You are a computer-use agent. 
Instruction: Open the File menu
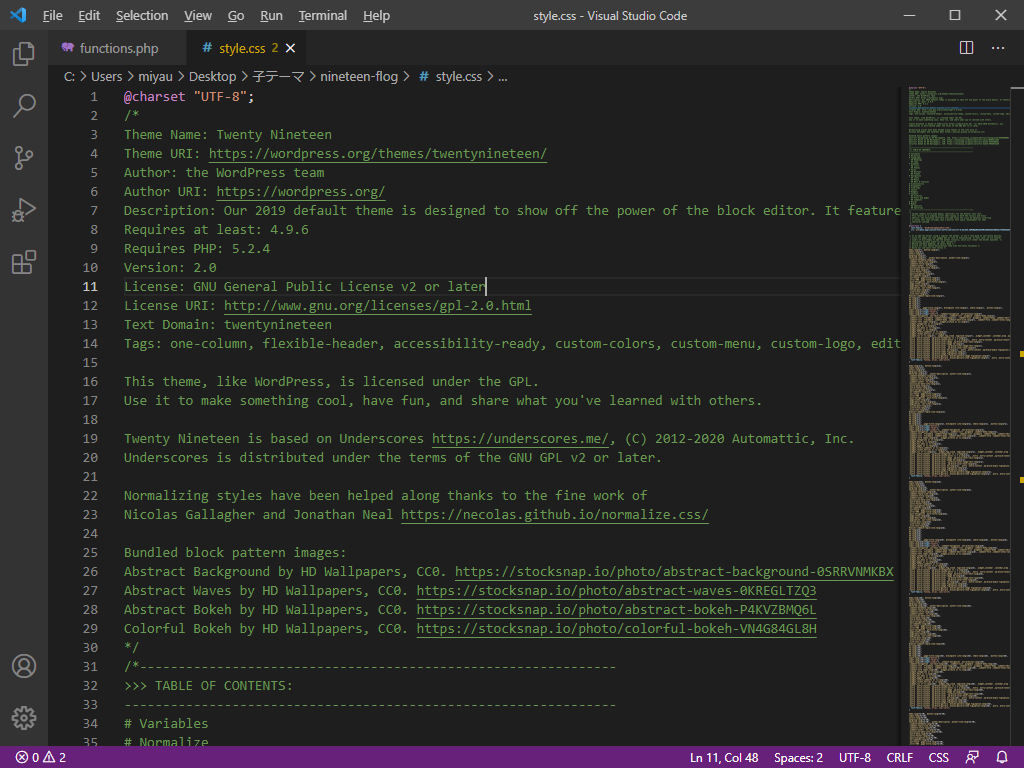click(x=52, y=16)
